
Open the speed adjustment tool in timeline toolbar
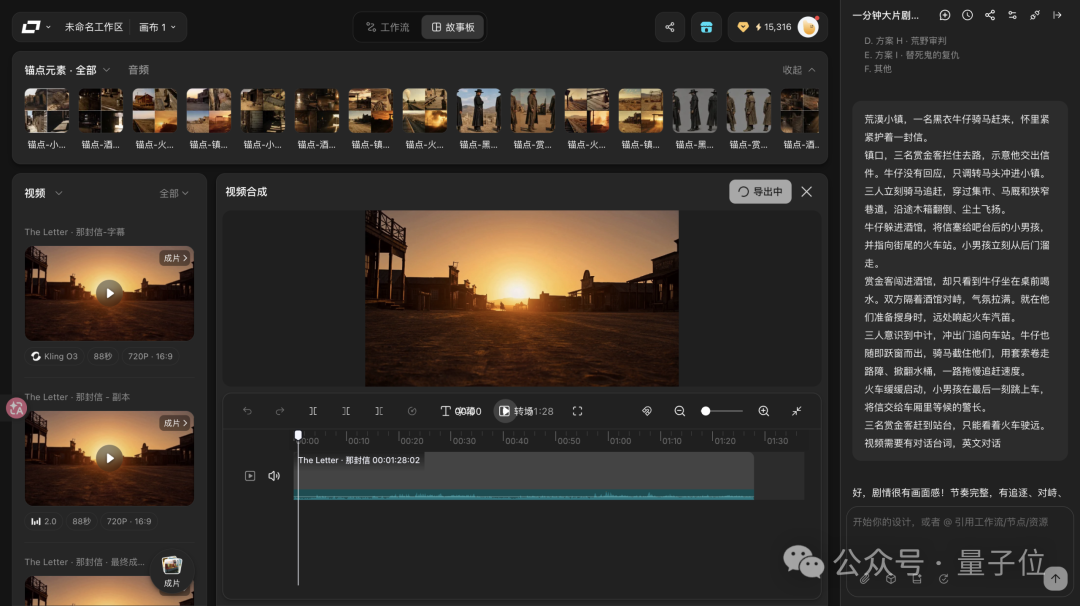pos(412,411)
